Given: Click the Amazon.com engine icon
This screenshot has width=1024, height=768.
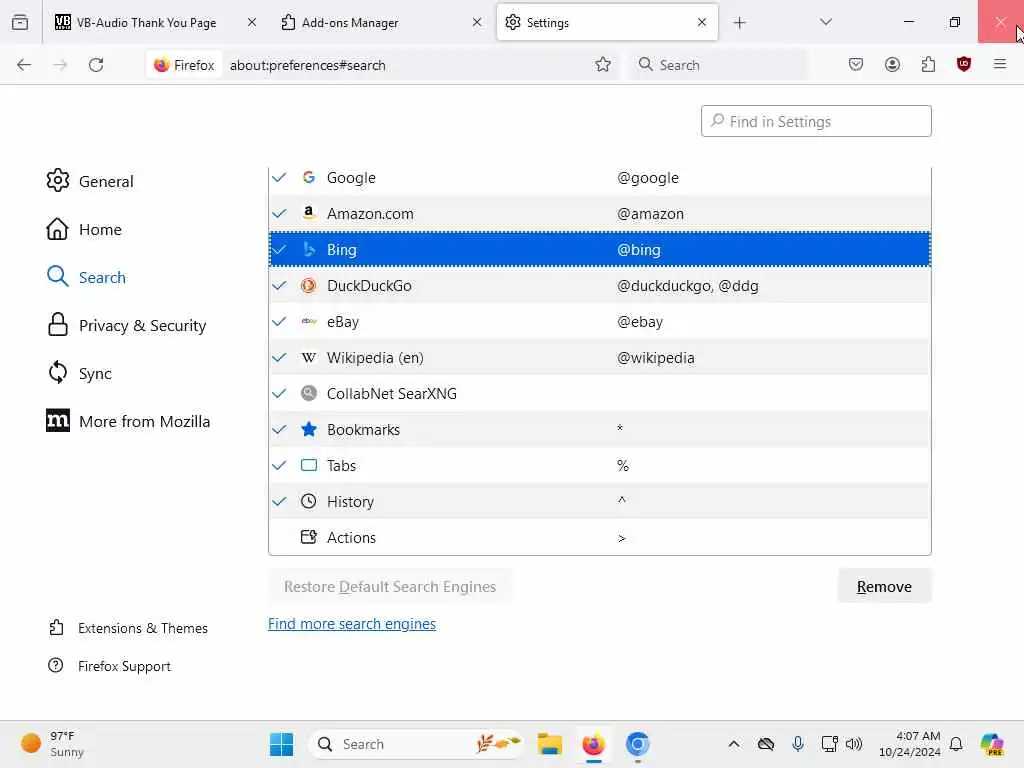Looking at the screenshot, I should 309,213.
